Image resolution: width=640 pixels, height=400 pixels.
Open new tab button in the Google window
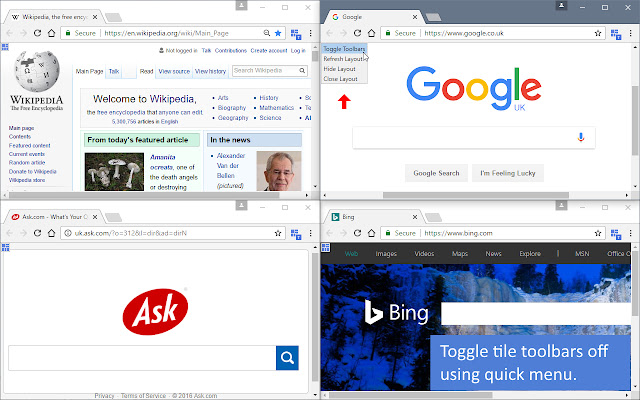click(433, 17)
